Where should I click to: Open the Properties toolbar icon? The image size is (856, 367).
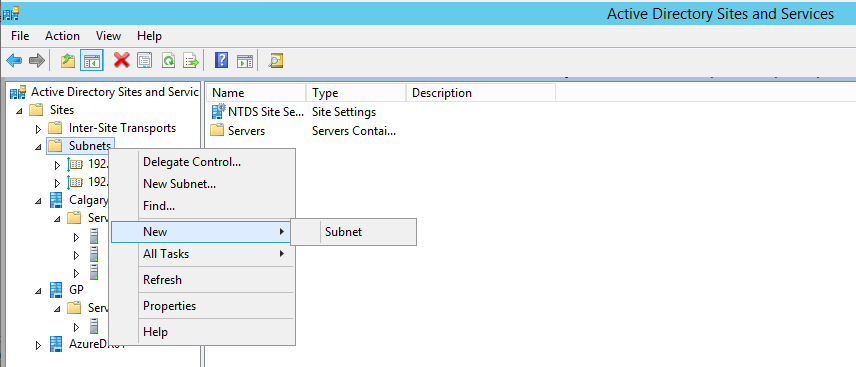pos(144,60)
